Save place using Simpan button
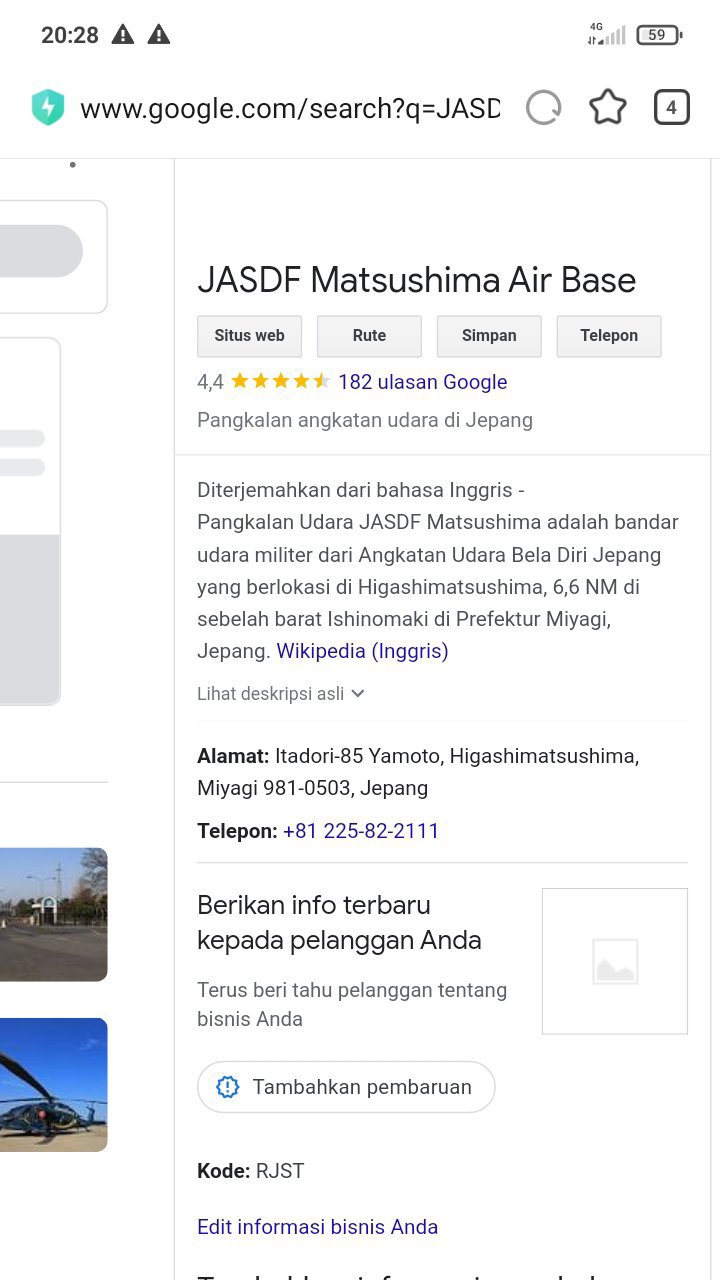The height and width of the screenshot is (1280, 720). 489,336
